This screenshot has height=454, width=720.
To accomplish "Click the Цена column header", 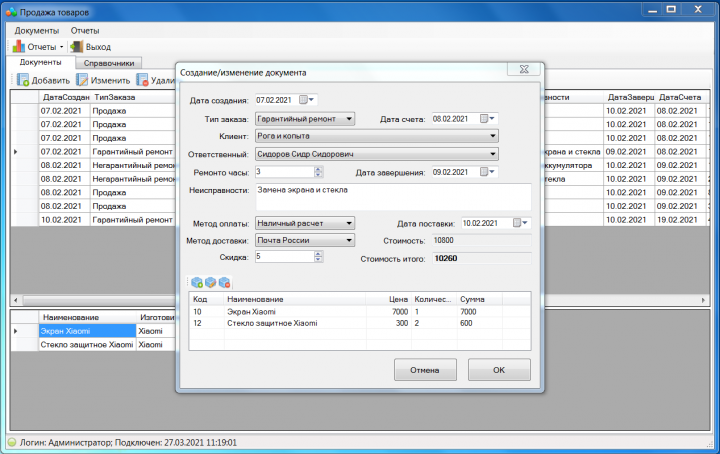I will point(389,299).
